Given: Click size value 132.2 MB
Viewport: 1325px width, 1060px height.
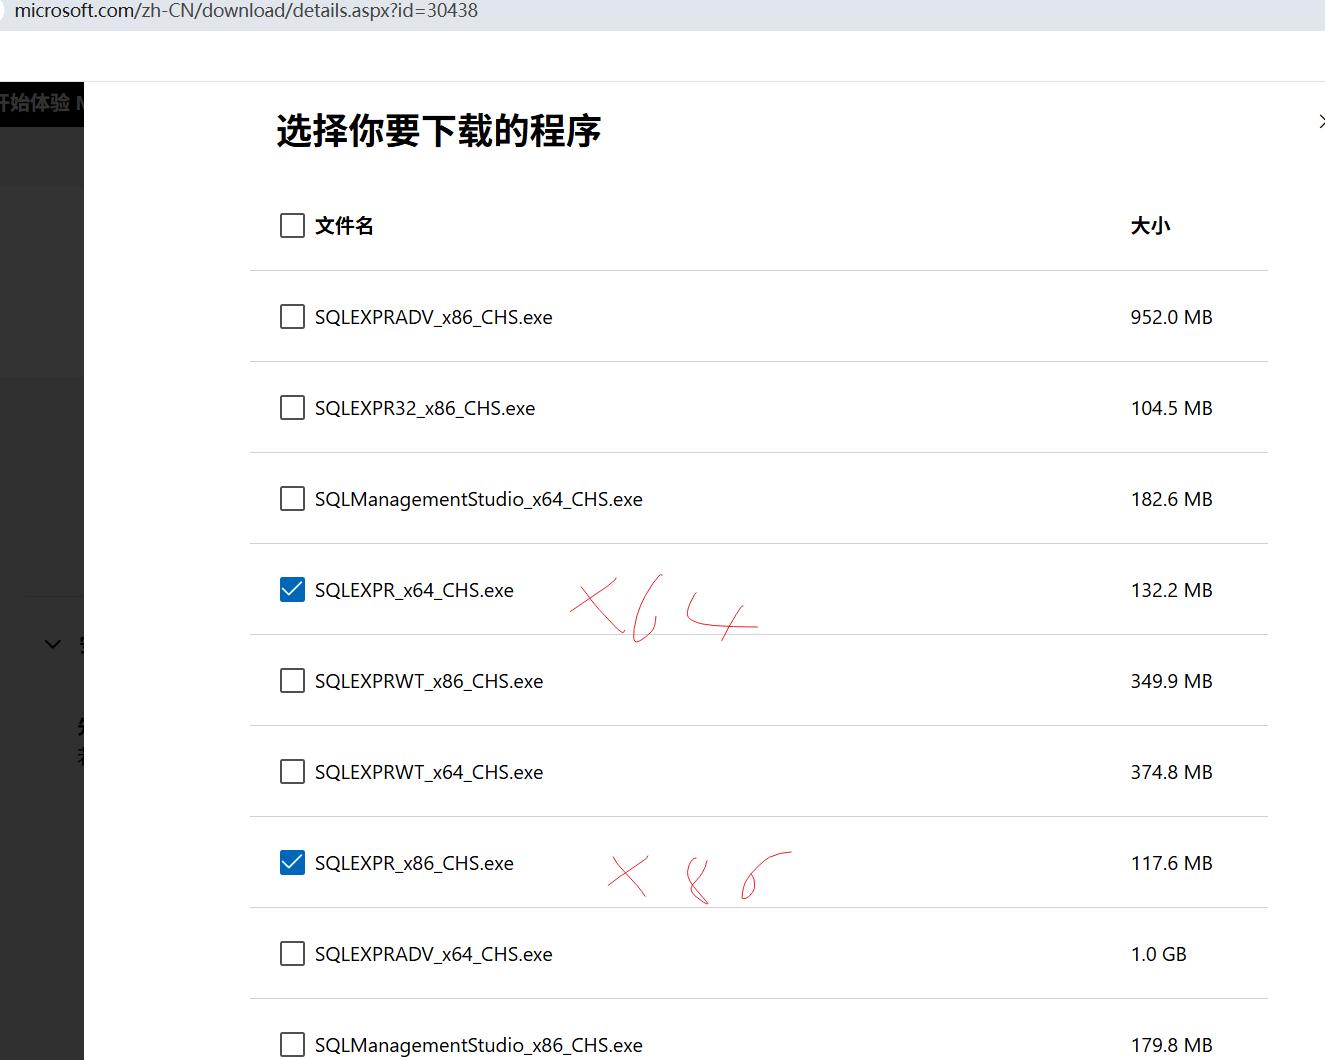Looking at the screenshot, I should (1171, 590).
